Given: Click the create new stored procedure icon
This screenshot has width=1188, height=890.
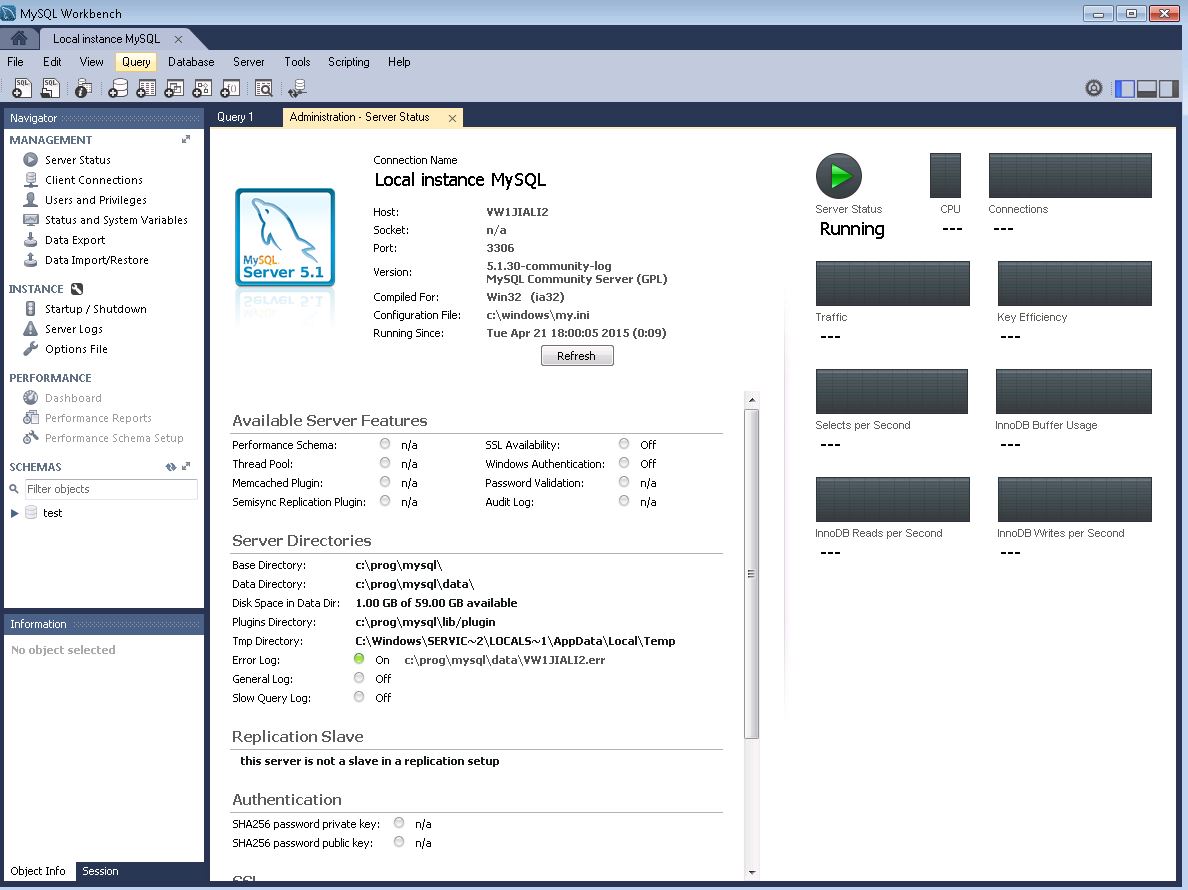Looking at the screenshot, I should (x=202, y=89).
